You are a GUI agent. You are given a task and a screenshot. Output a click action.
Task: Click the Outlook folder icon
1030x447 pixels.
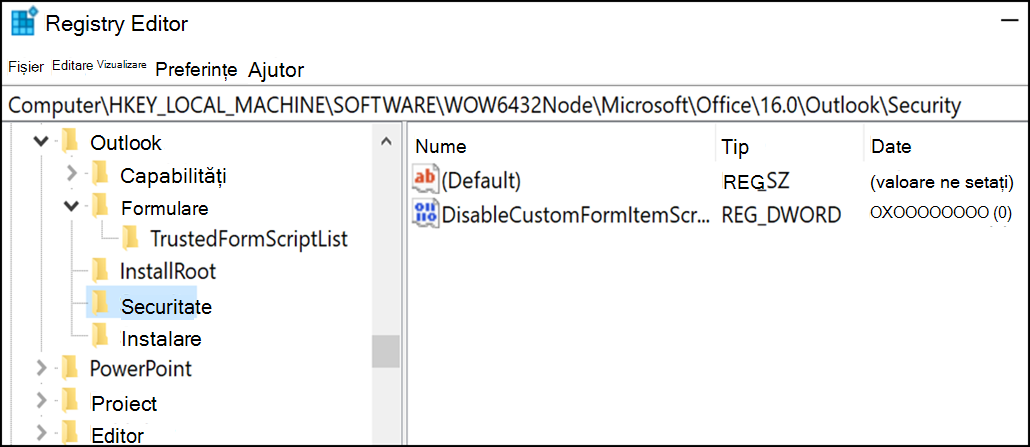[70, 141]
